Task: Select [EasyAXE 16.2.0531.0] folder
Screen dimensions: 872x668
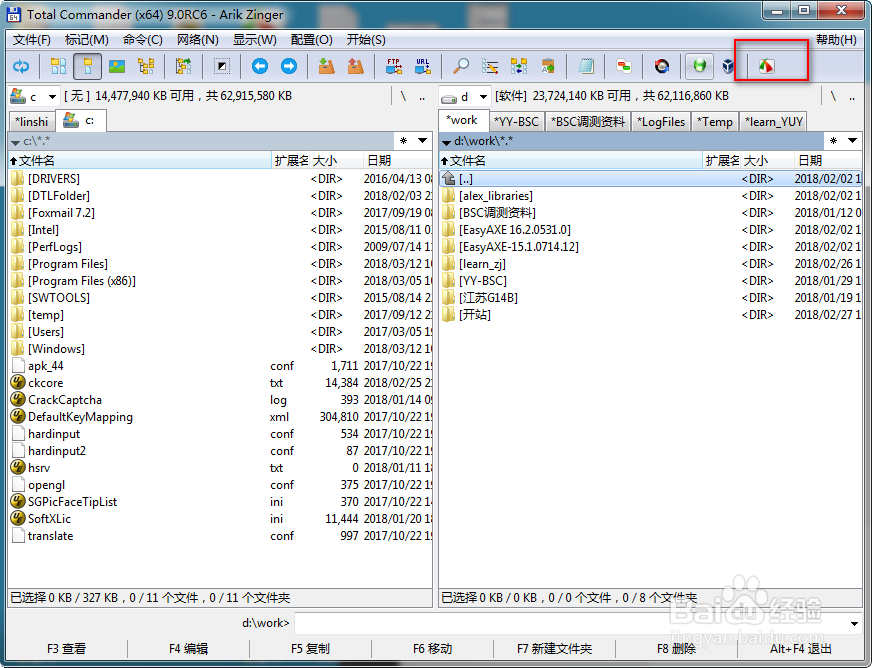Action: [x=514, y=230]
